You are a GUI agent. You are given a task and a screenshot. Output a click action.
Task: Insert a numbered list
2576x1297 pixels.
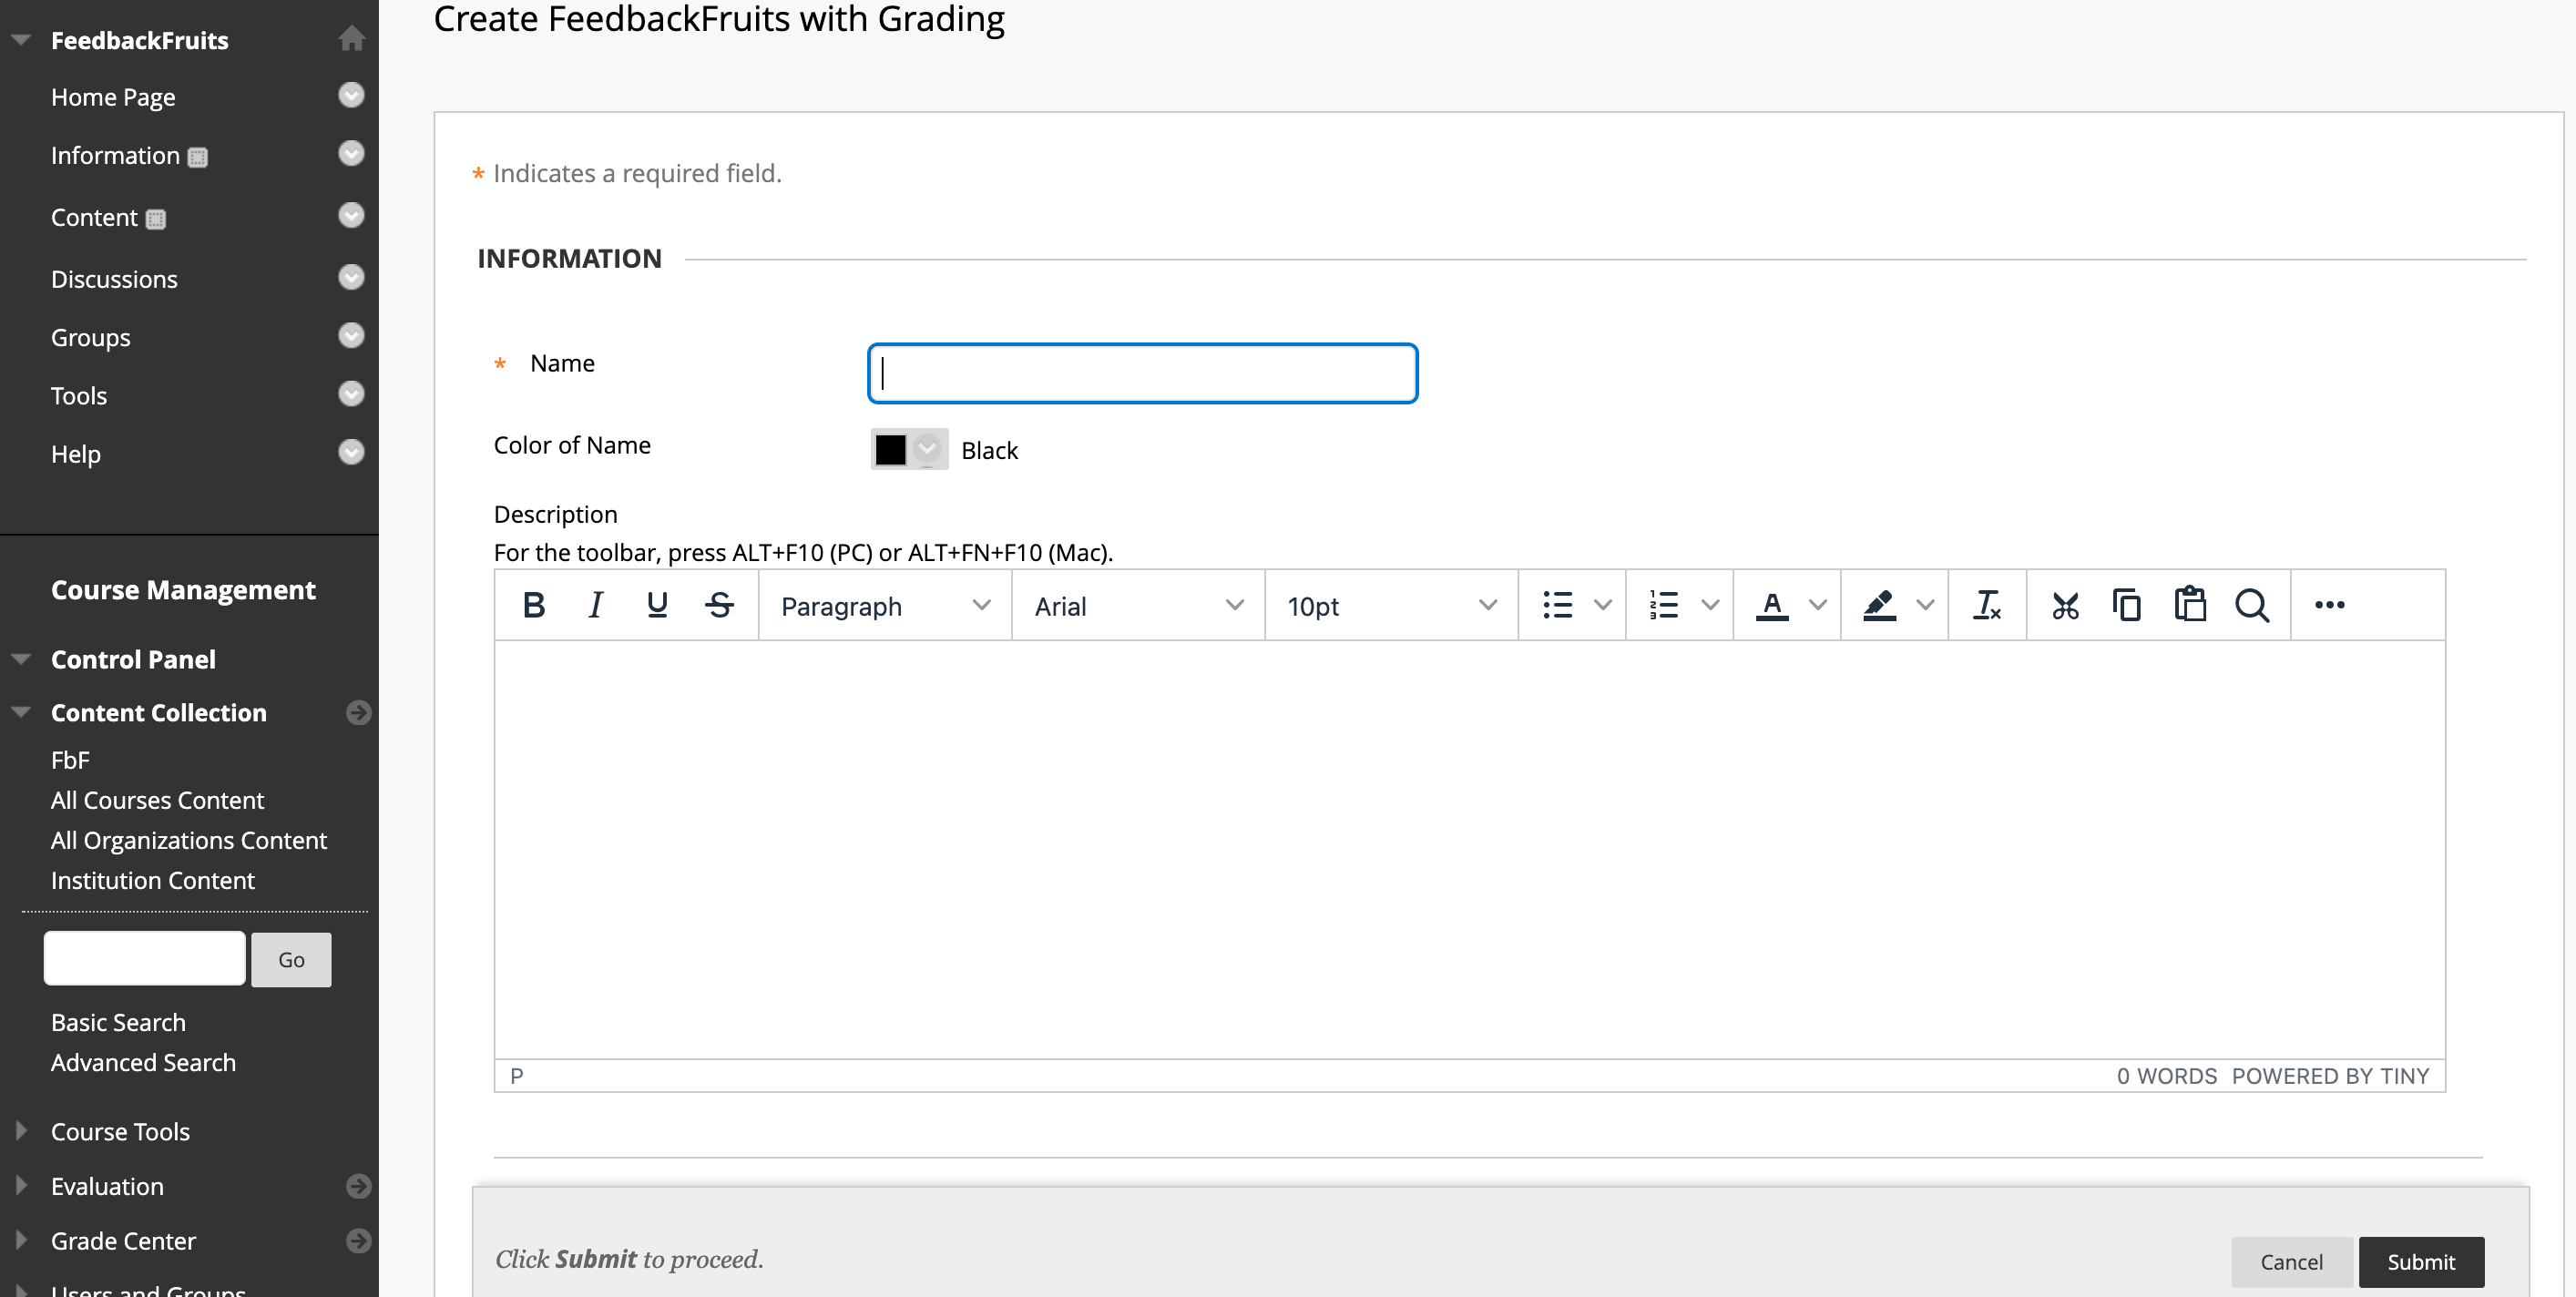pyautogui.click(x=1664, y=606)
